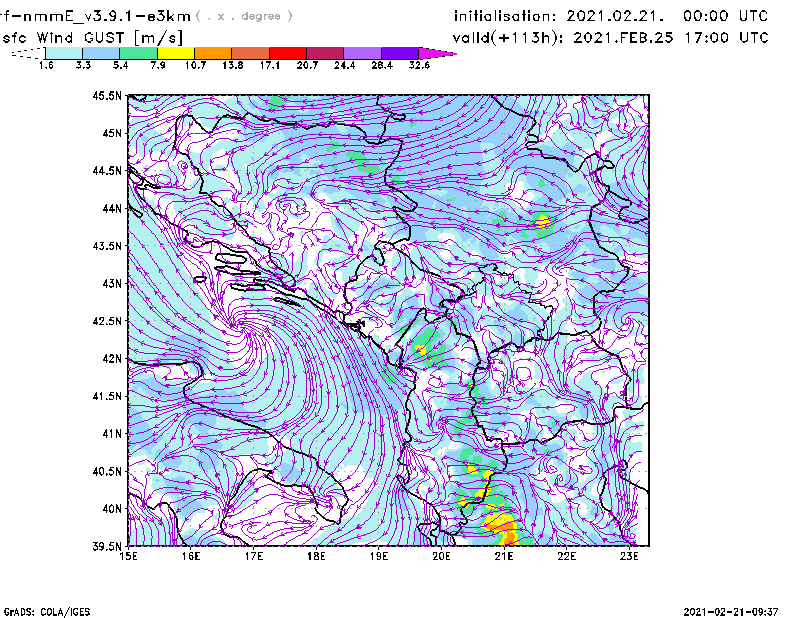Click the "18E" longitude label

[316, 556]
